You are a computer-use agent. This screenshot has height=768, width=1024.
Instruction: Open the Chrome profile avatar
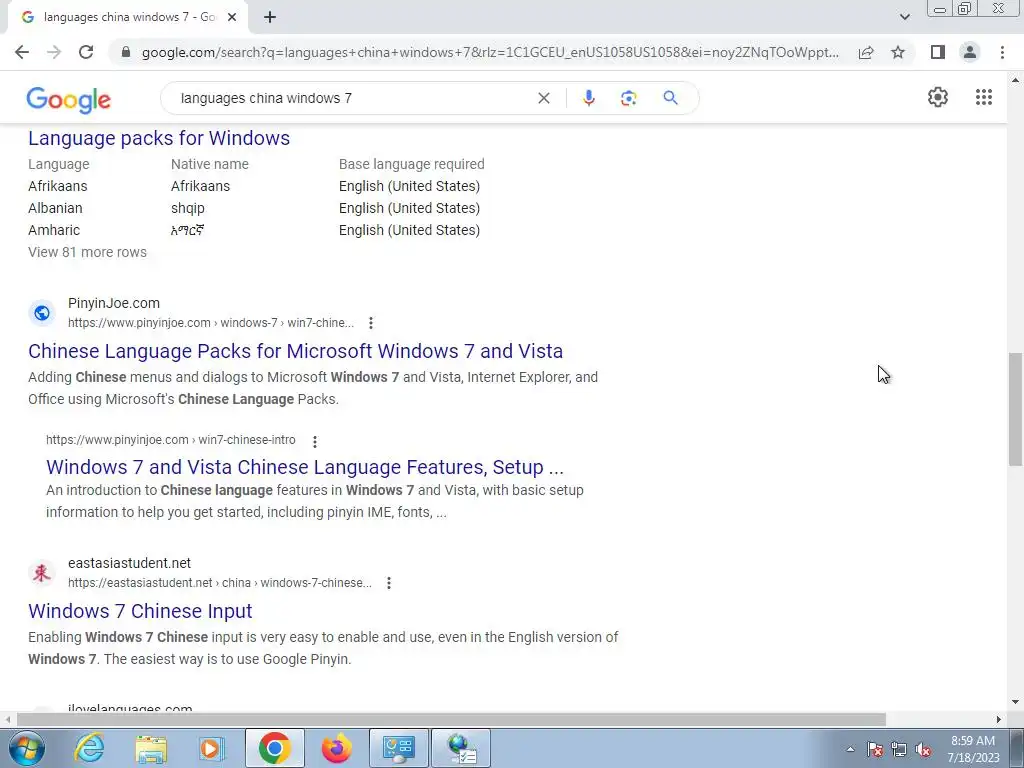click(x=970, y=52)
